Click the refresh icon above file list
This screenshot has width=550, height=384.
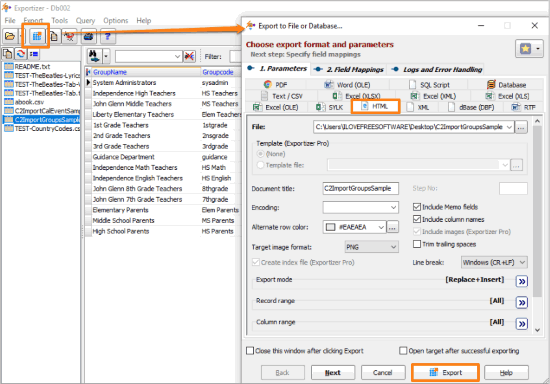21,54
